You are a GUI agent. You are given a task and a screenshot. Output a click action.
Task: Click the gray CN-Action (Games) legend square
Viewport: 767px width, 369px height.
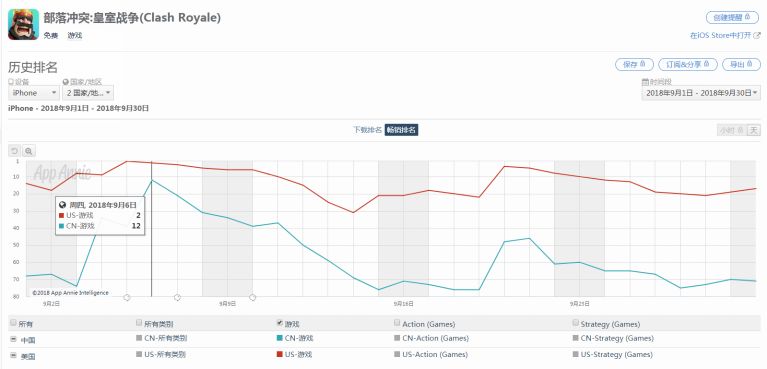[x=397, y=338]
